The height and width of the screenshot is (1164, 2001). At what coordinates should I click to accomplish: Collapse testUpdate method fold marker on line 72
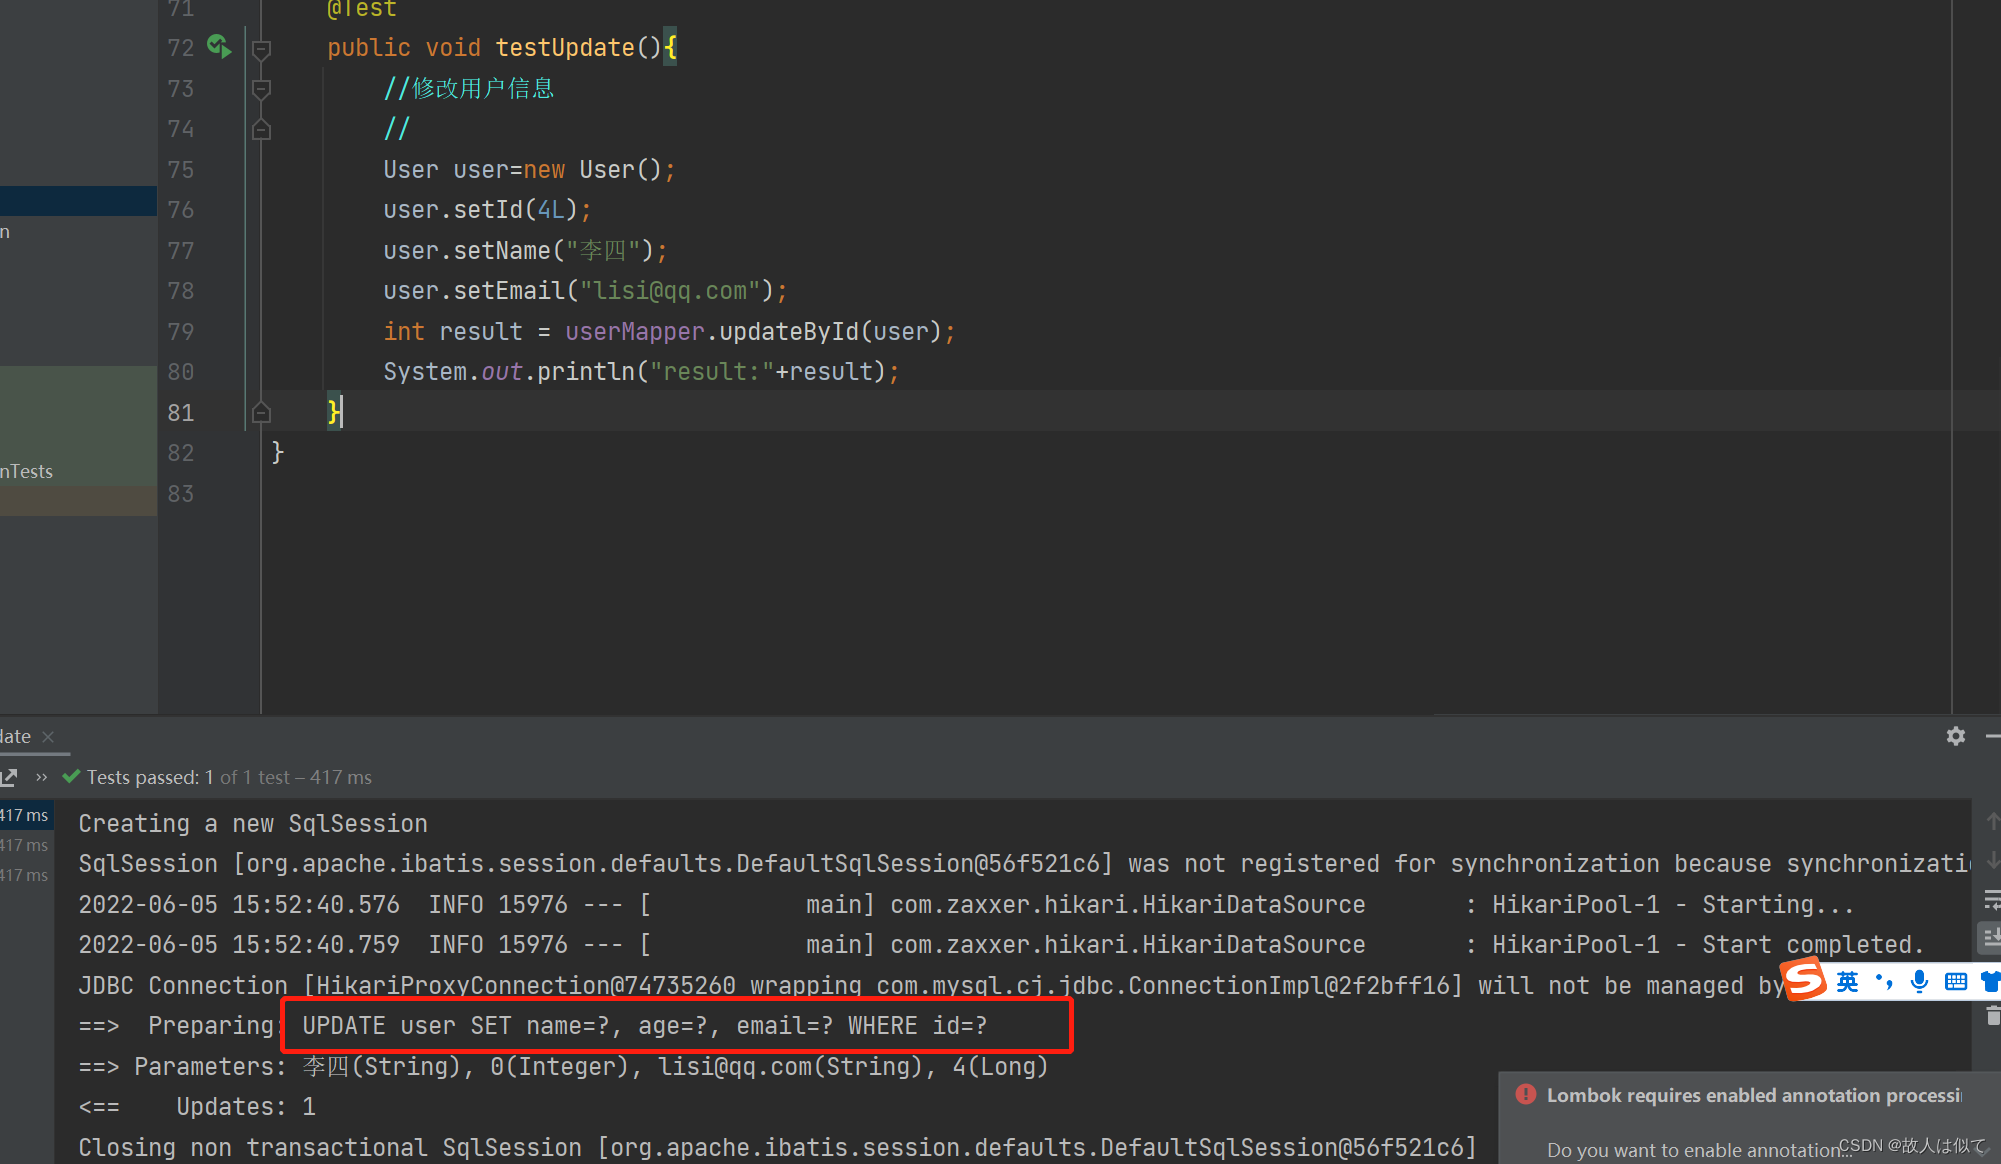(x=261, y=49)
